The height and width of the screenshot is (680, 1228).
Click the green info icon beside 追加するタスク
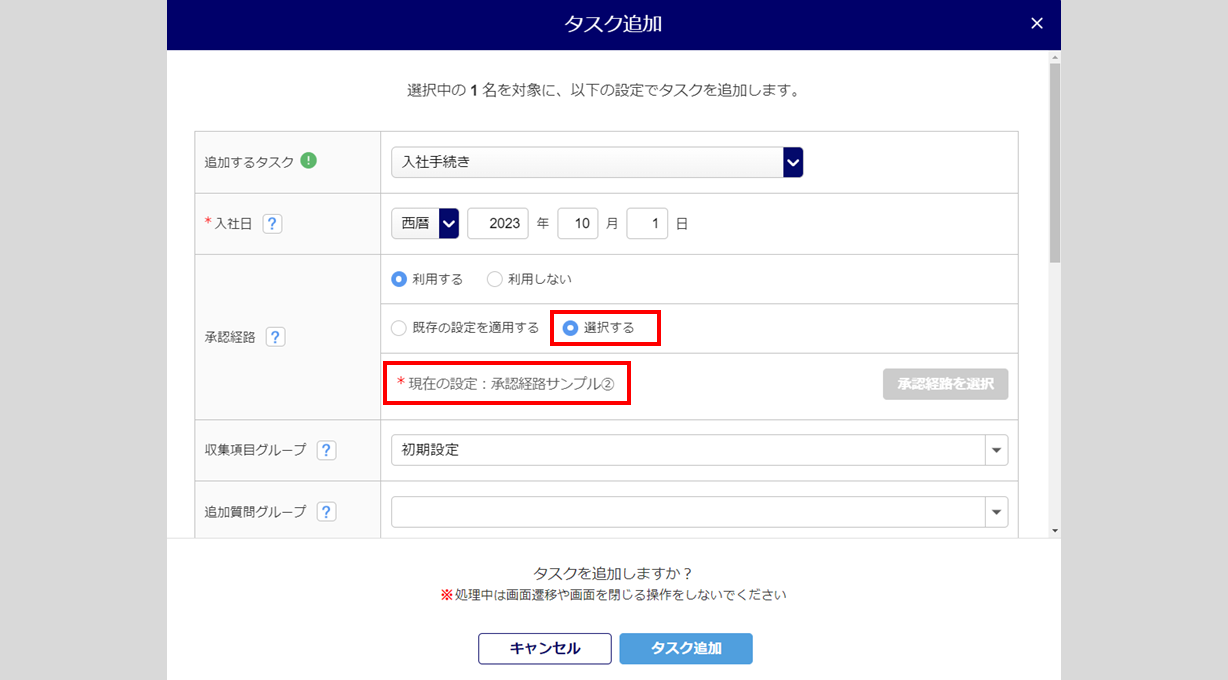309,160
